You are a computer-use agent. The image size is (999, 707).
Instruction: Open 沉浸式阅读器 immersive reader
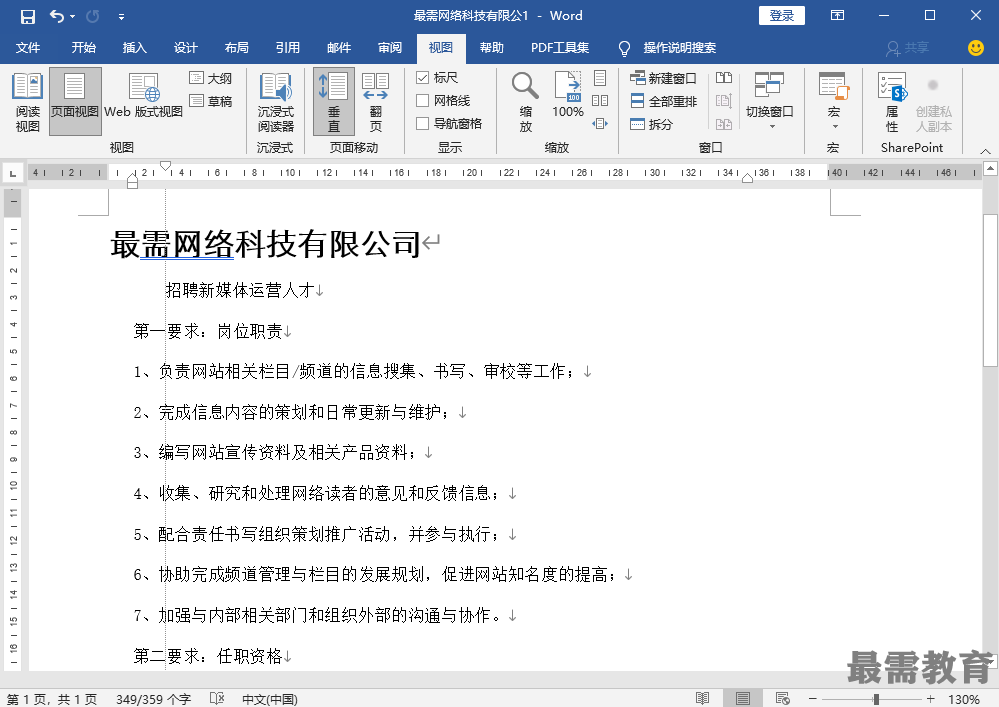pyautogui.click(x=275, y=102)
